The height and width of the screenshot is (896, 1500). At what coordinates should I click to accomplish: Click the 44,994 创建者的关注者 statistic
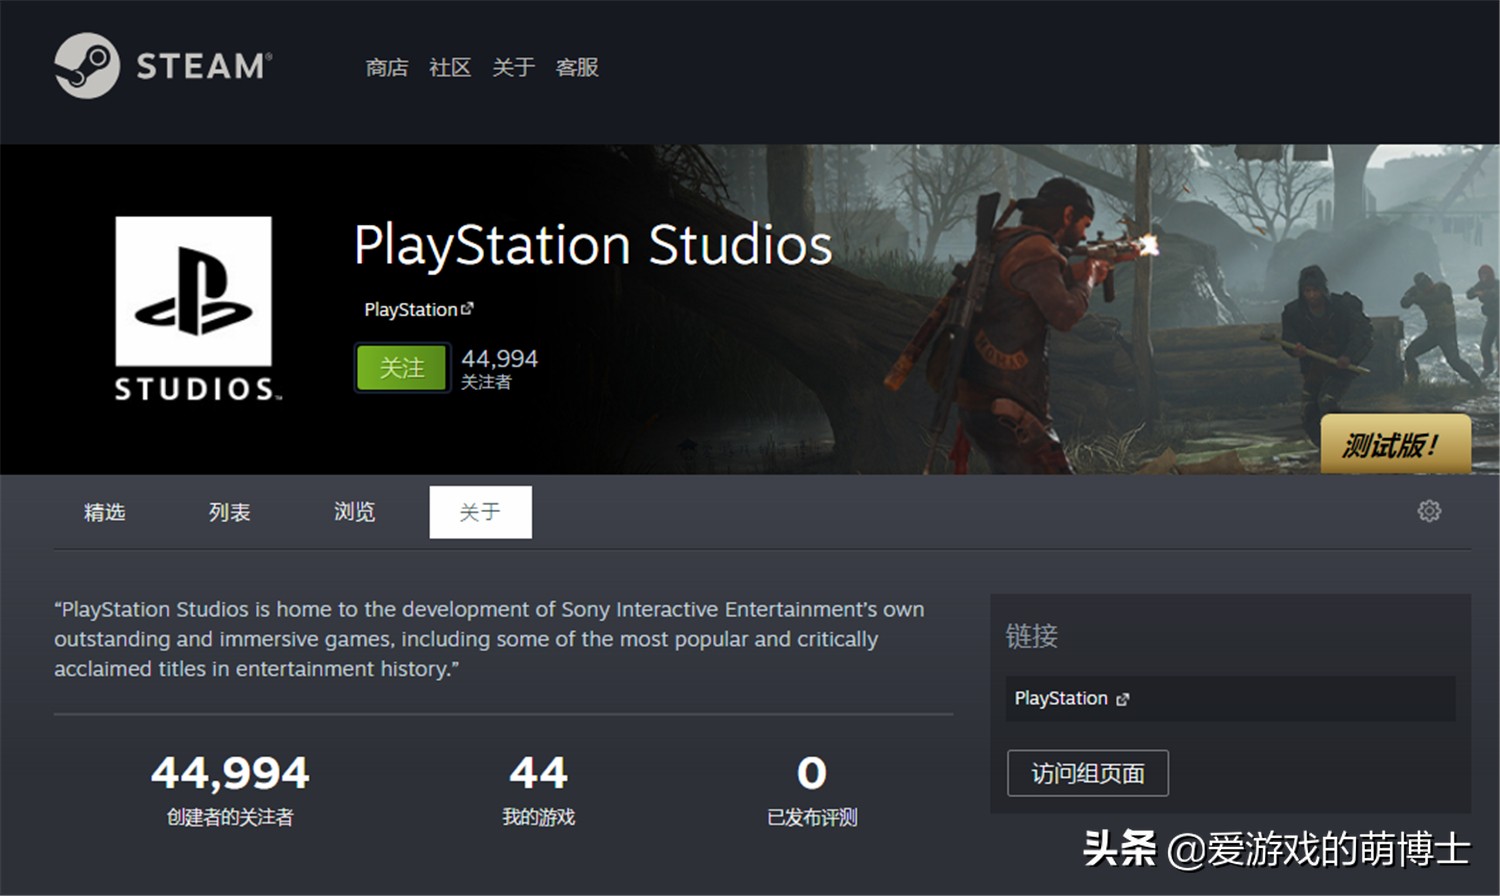(230, 789)
